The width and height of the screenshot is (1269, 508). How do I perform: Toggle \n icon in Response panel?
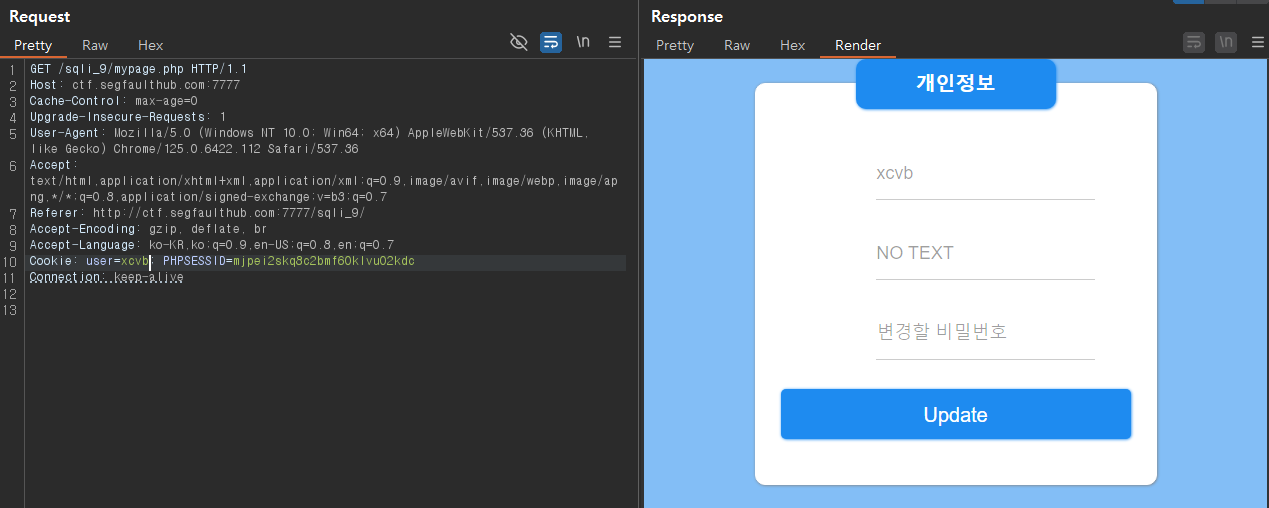pyautogui.click(x=1226, y=42)
